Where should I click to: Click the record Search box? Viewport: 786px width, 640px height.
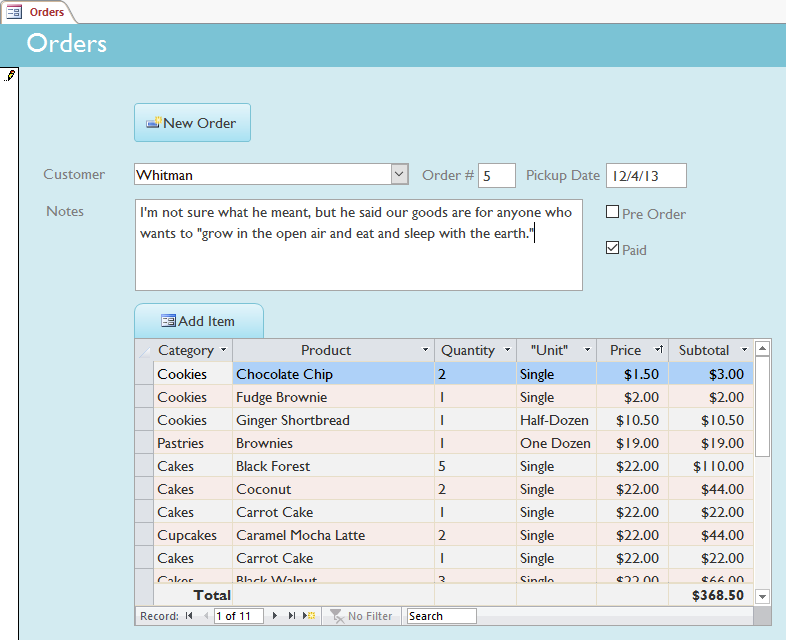441,616
